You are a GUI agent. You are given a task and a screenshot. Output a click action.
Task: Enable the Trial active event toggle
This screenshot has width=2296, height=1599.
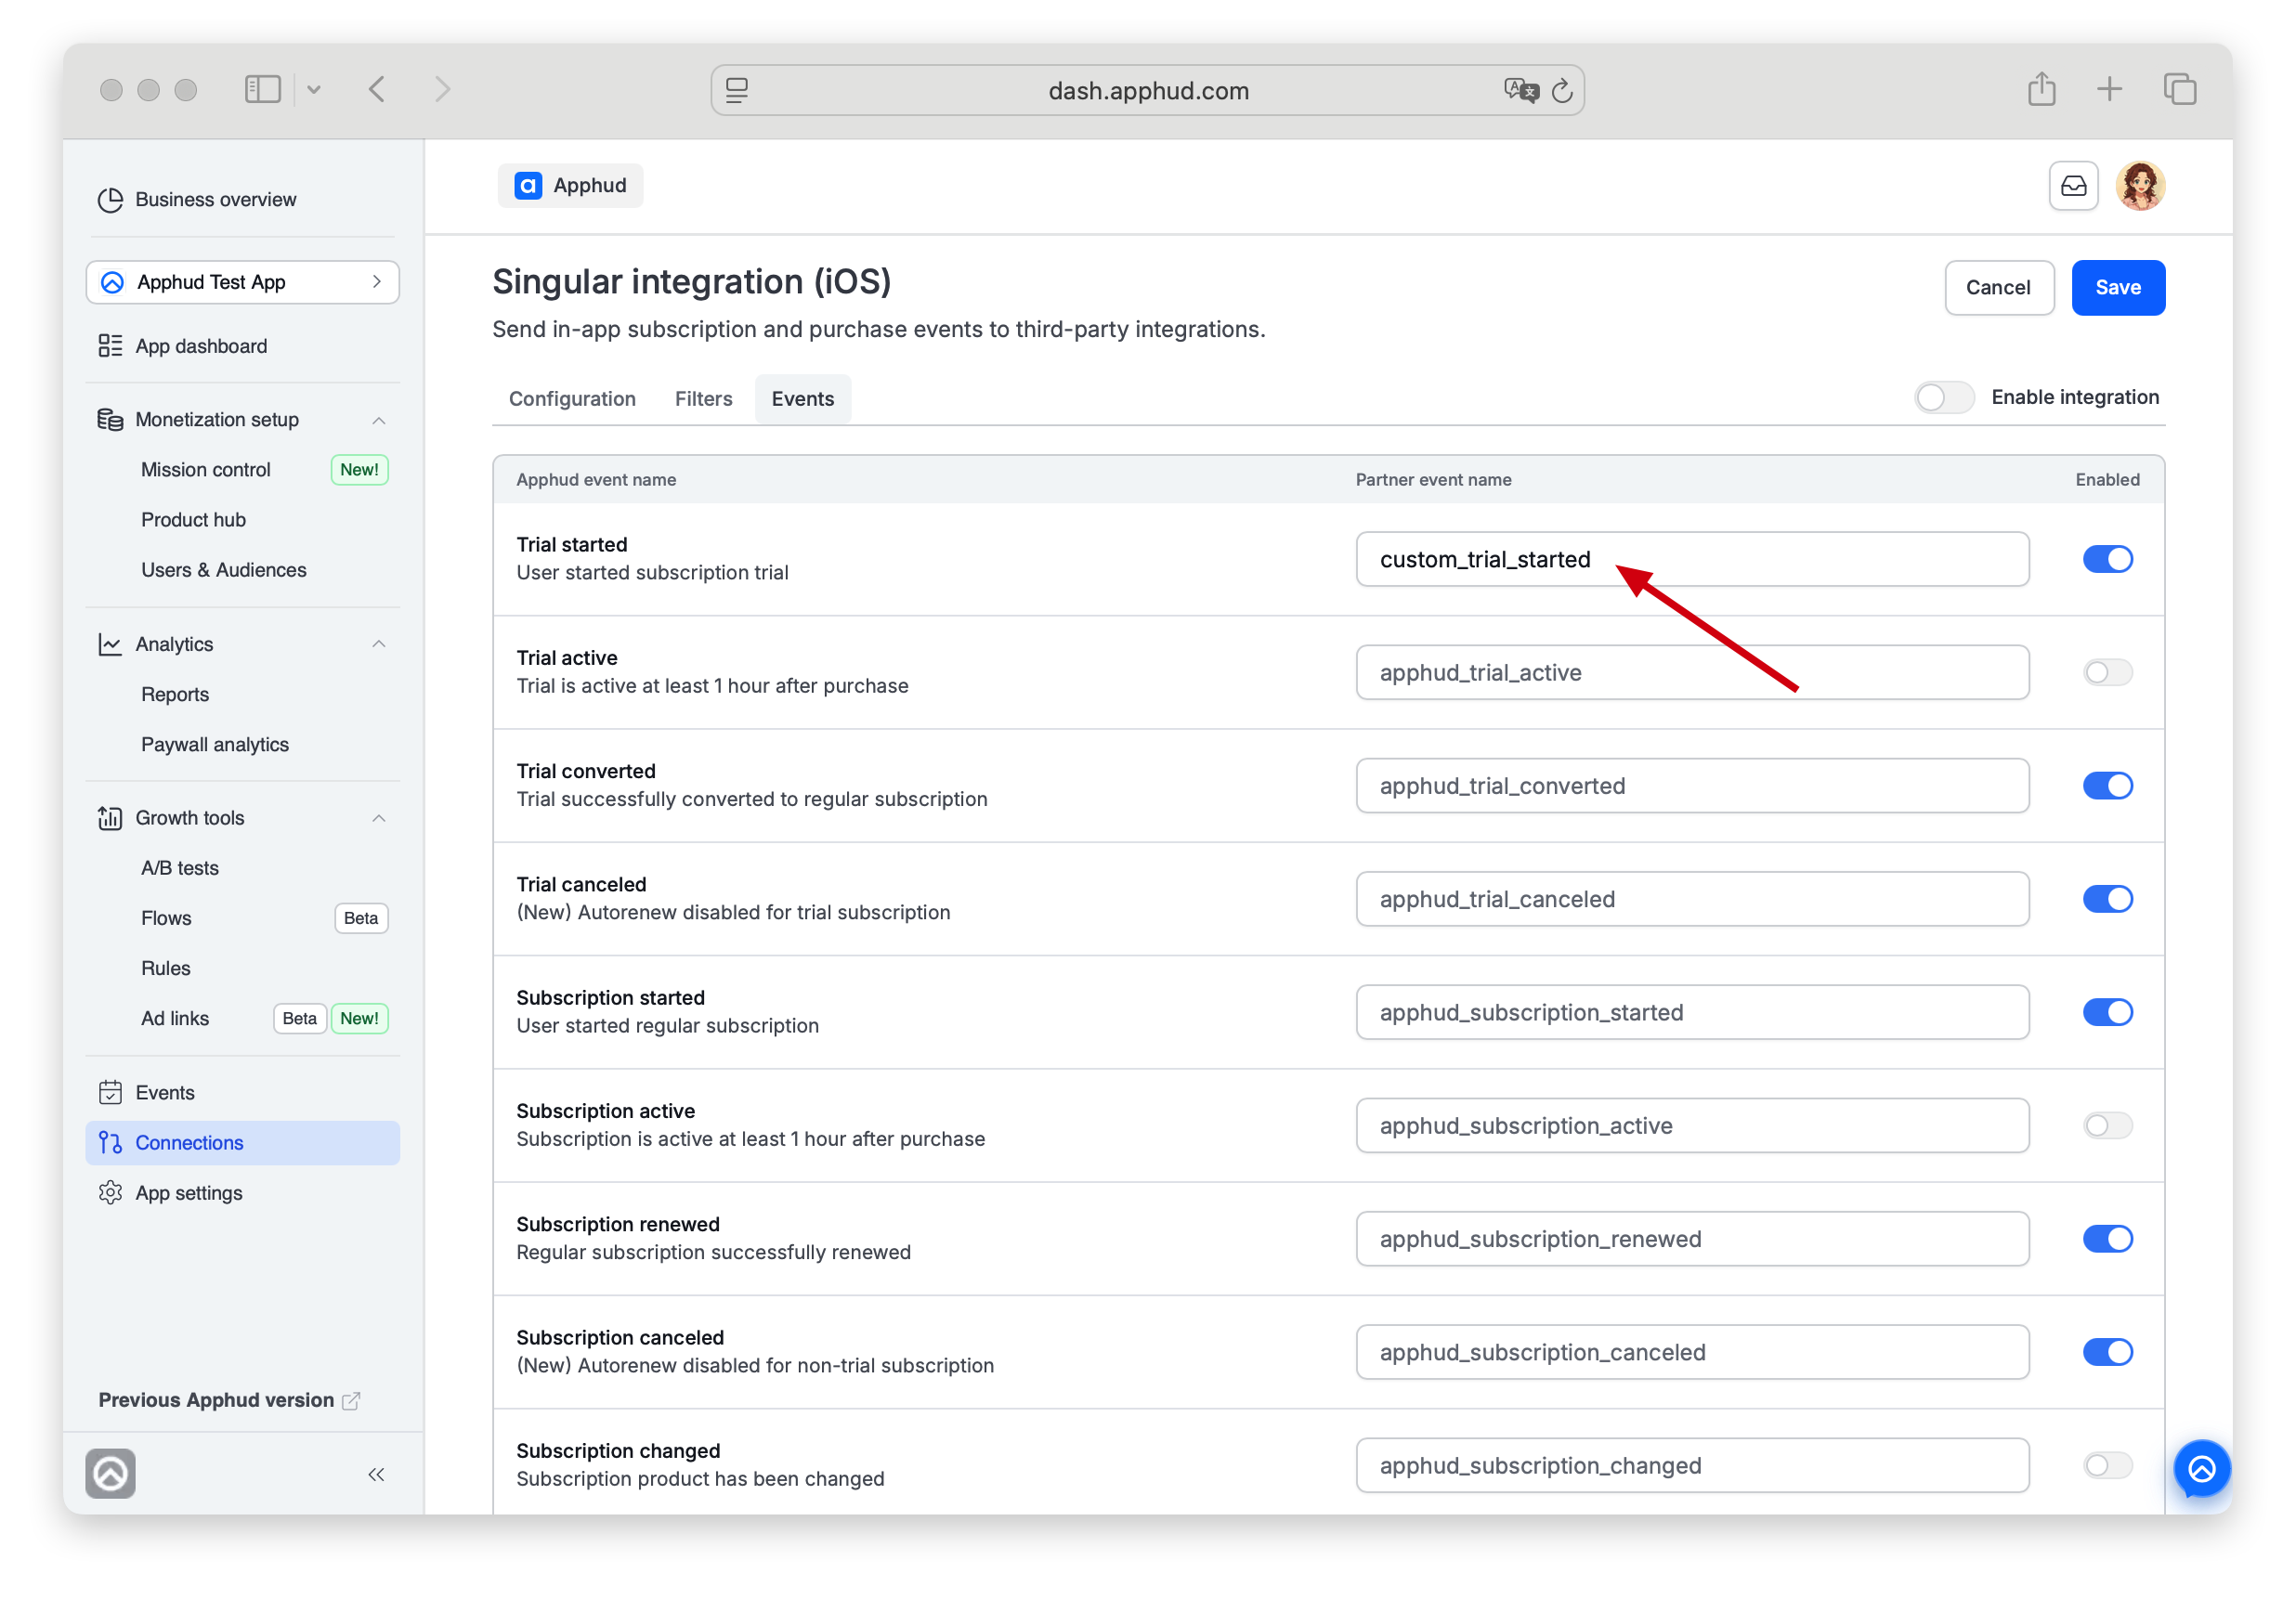pos(2107,672)
